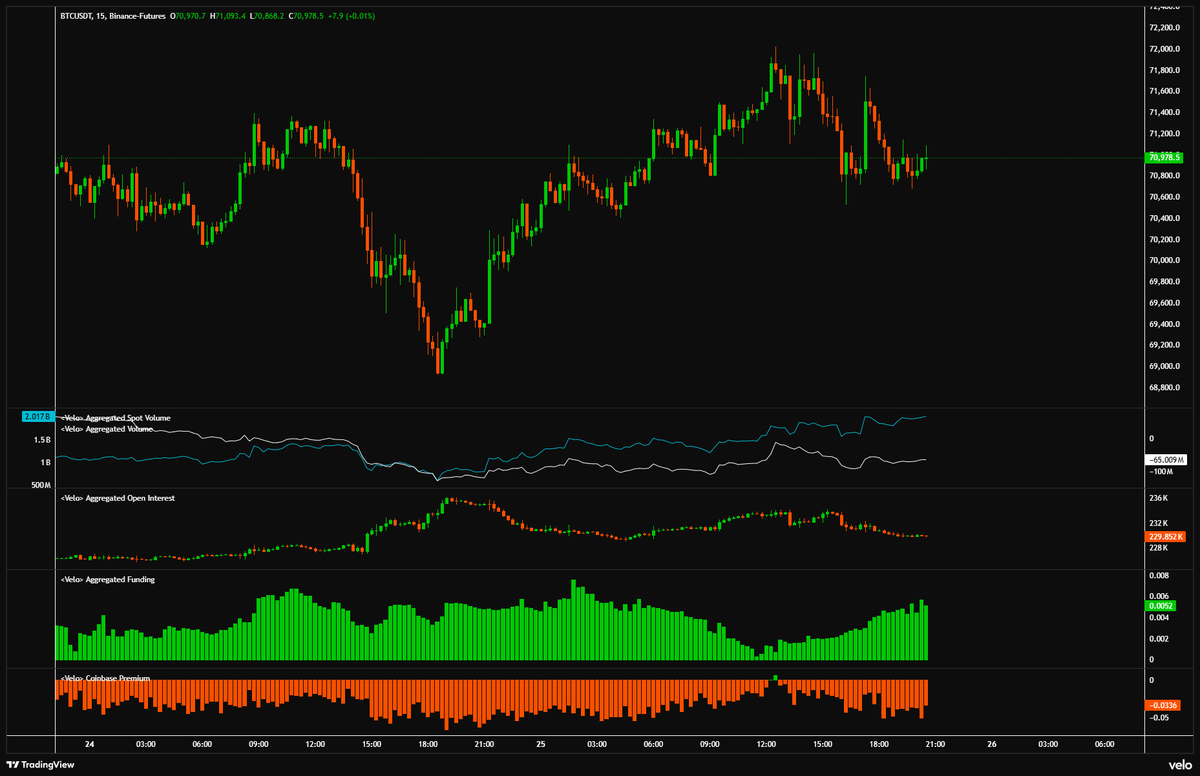The image size is (1200, 776).
Task: Click the 0.008 funding scale label
Action: 1161,576
